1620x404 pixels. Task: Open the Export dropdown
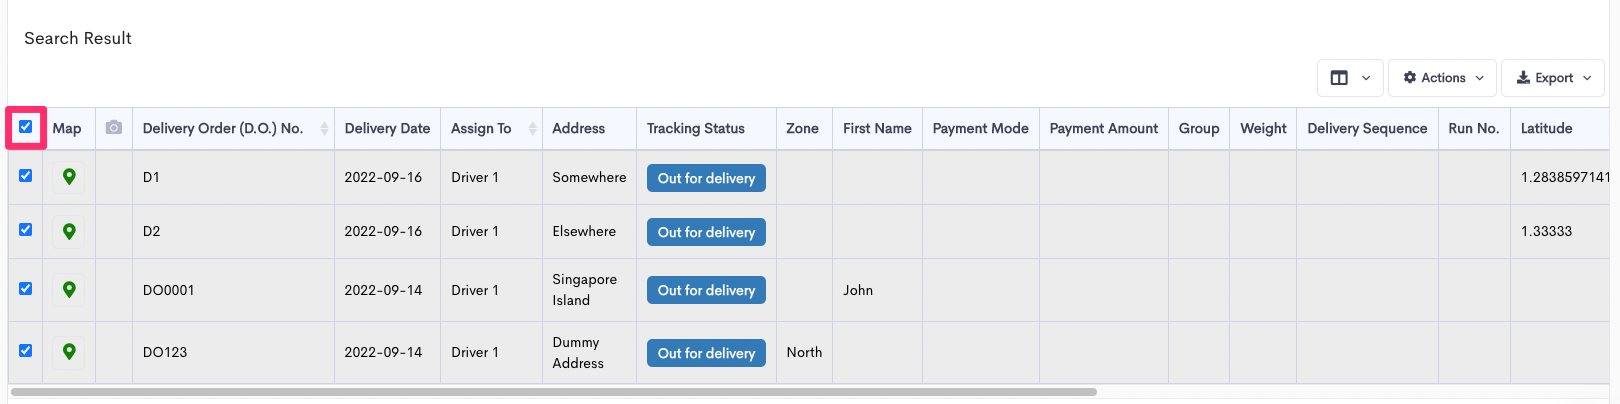point(1553,78)
